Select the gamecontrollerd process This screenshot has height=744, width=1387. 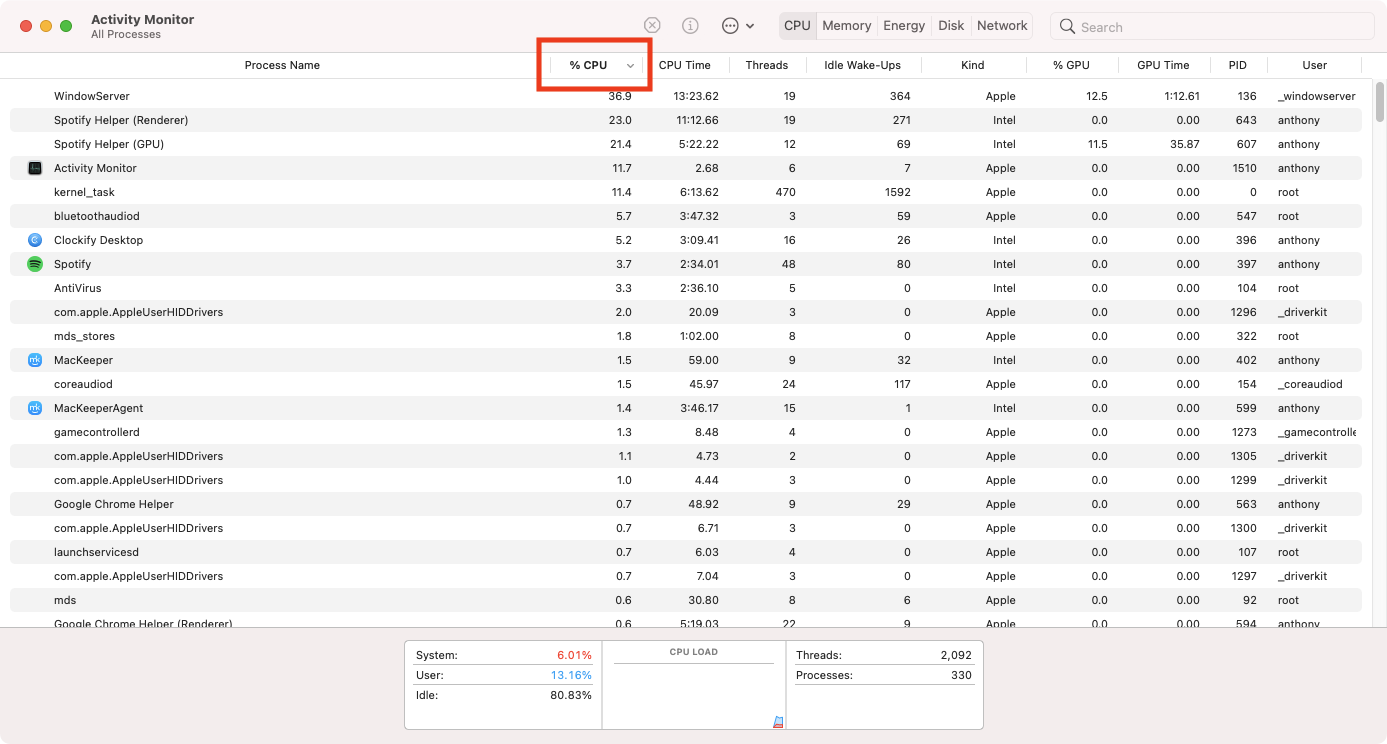[x=685, y=432]
